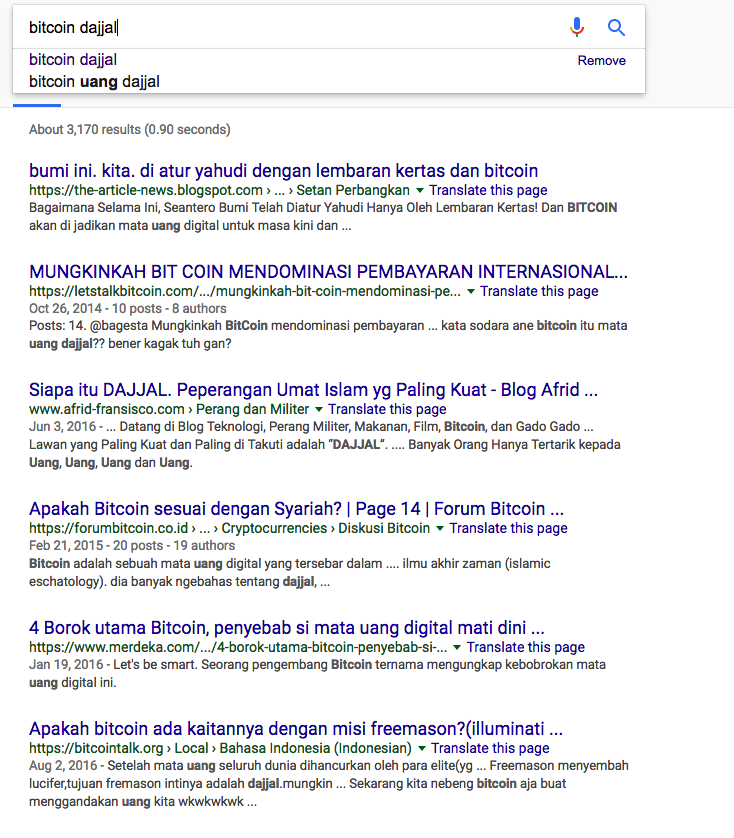The image size is (734, 838).
Task: Expand the dropdown arrow beside the merdeka.com URL
Action: [x=457, y=647]
